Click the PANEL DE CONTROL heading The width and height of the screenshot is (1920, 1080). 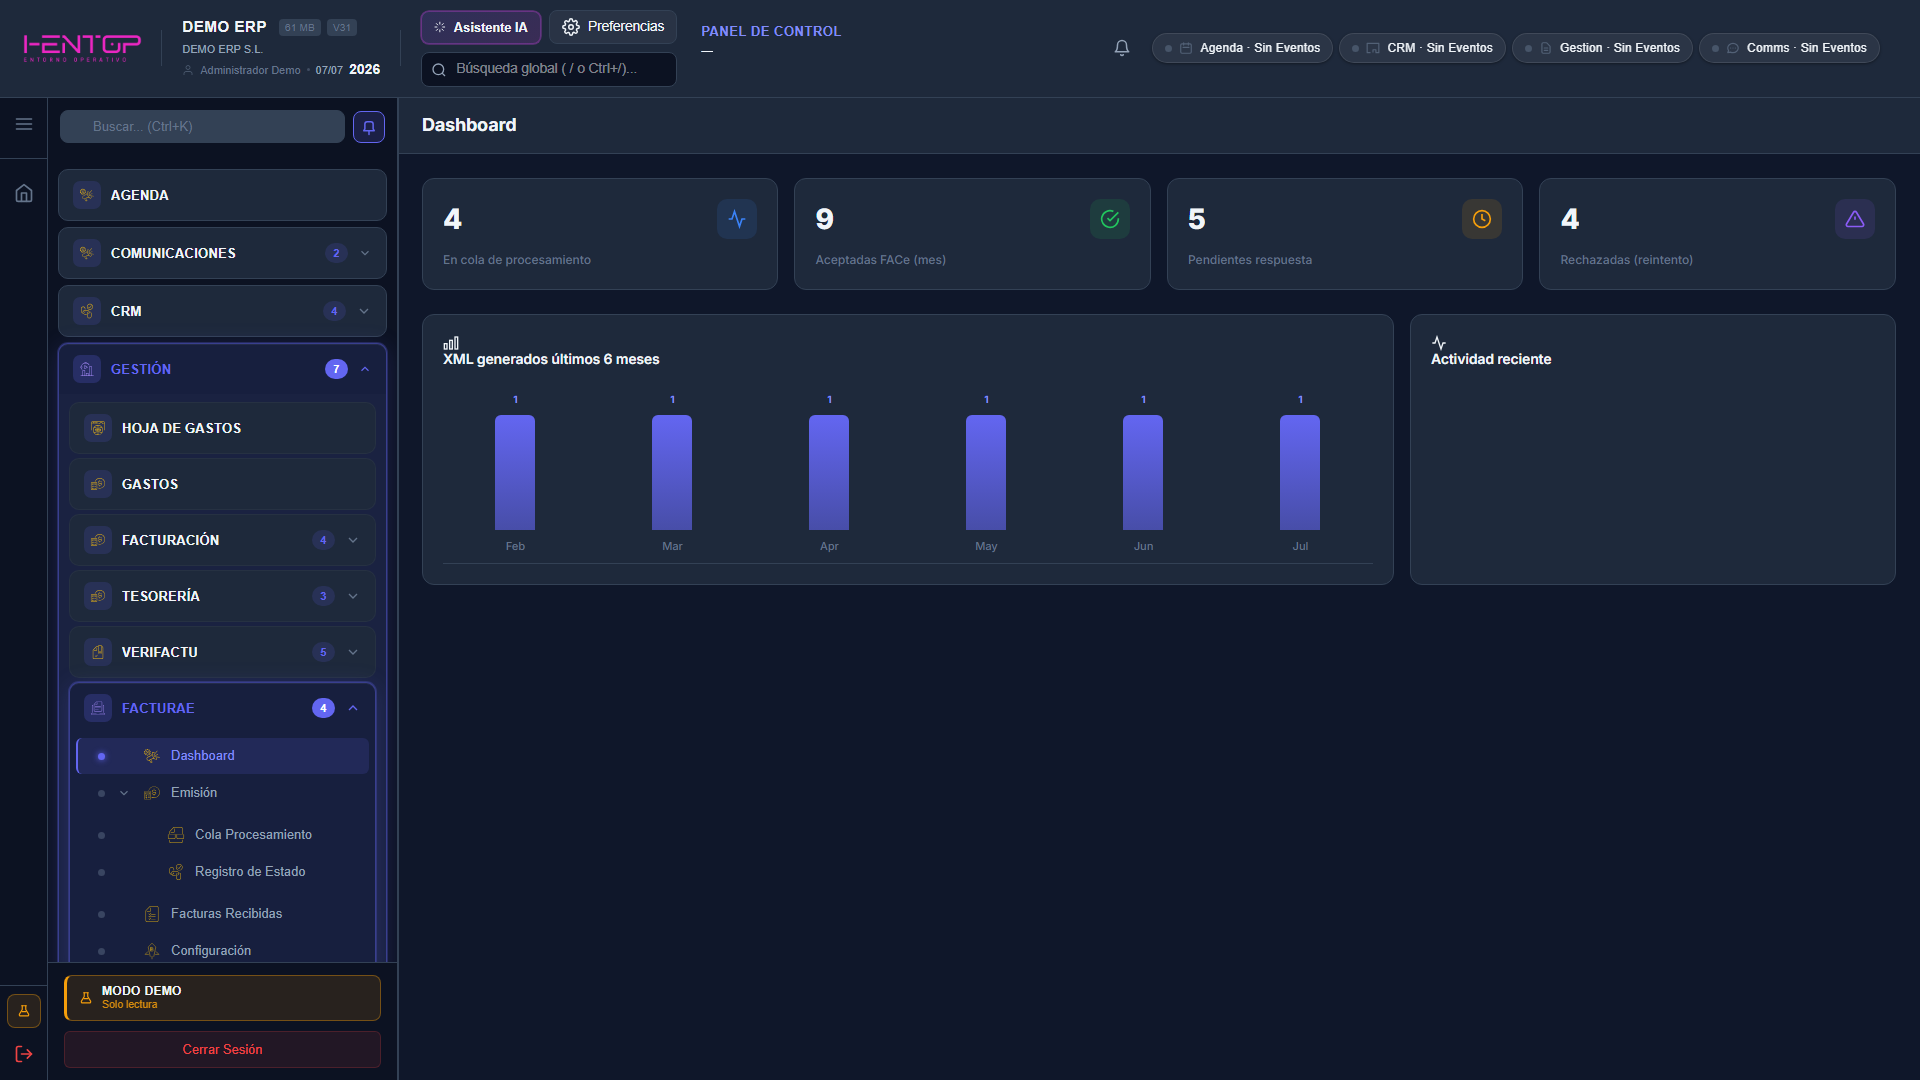point(771,31)
